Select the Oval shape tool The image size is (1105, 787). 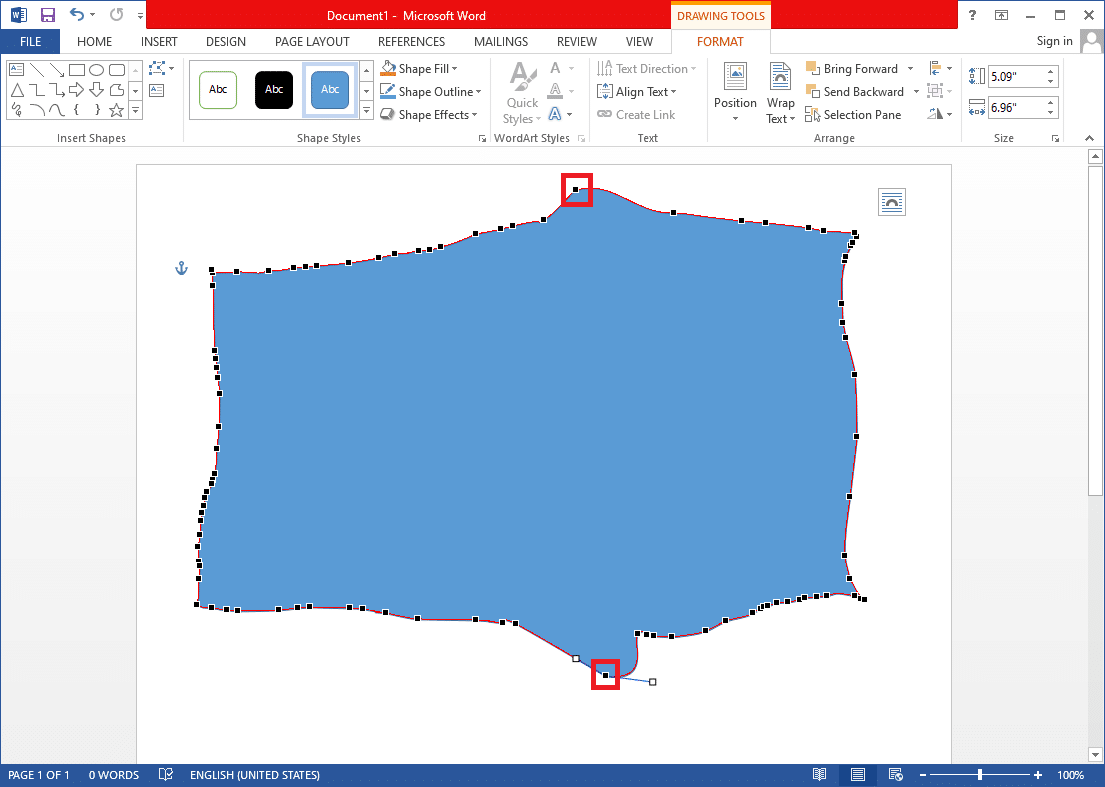coord(96,70)
